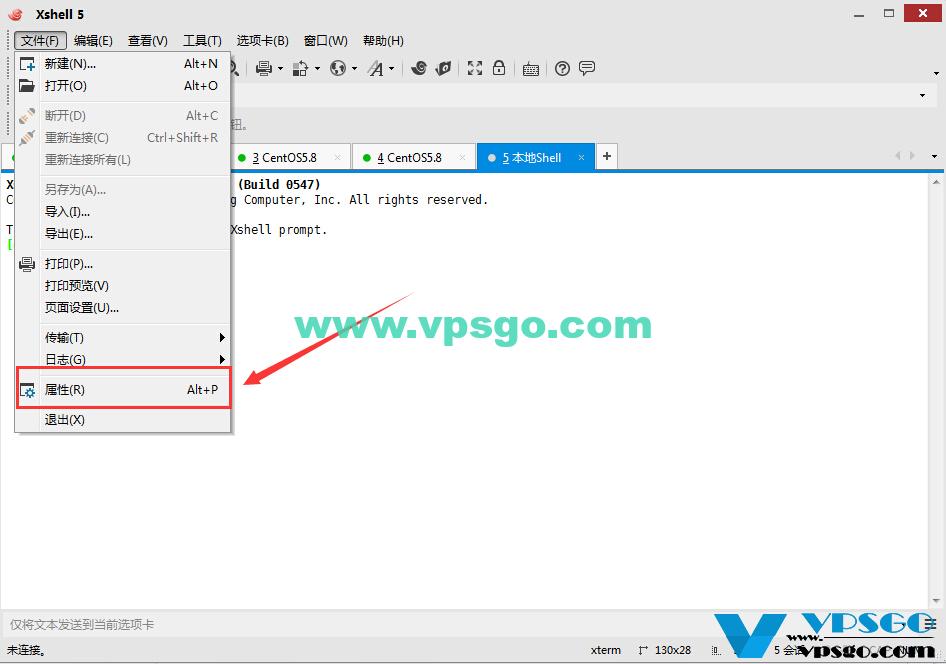Choose 打印预览(V) menu entry
Image resolution: width=946 pixels, height=664 pixels.
point(123,286)
